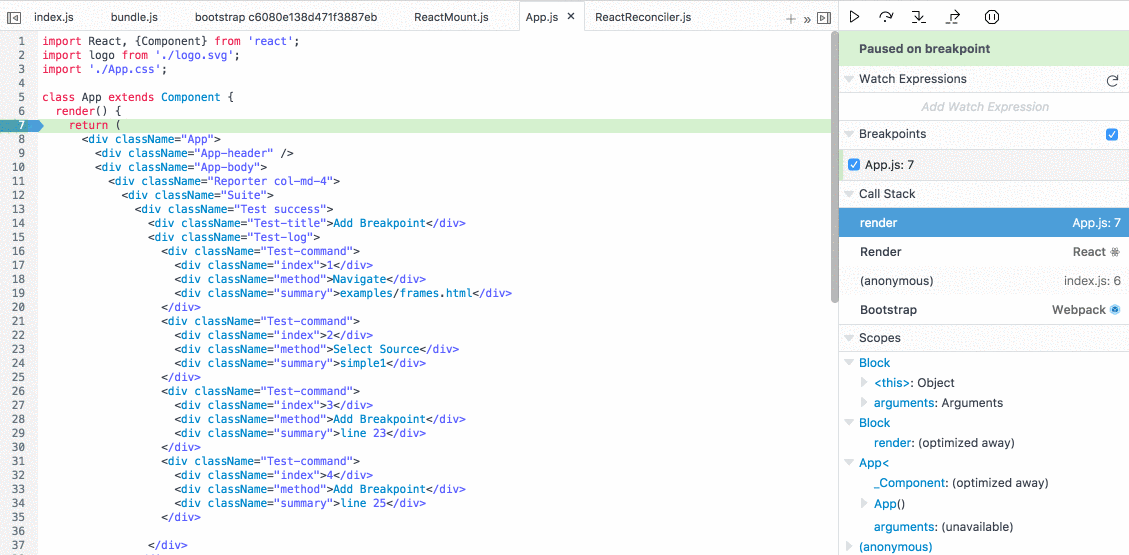This screenshot has width=1129, height=555.
Task: Click 'line 25' text on line 34
Action: pos(364,504)
